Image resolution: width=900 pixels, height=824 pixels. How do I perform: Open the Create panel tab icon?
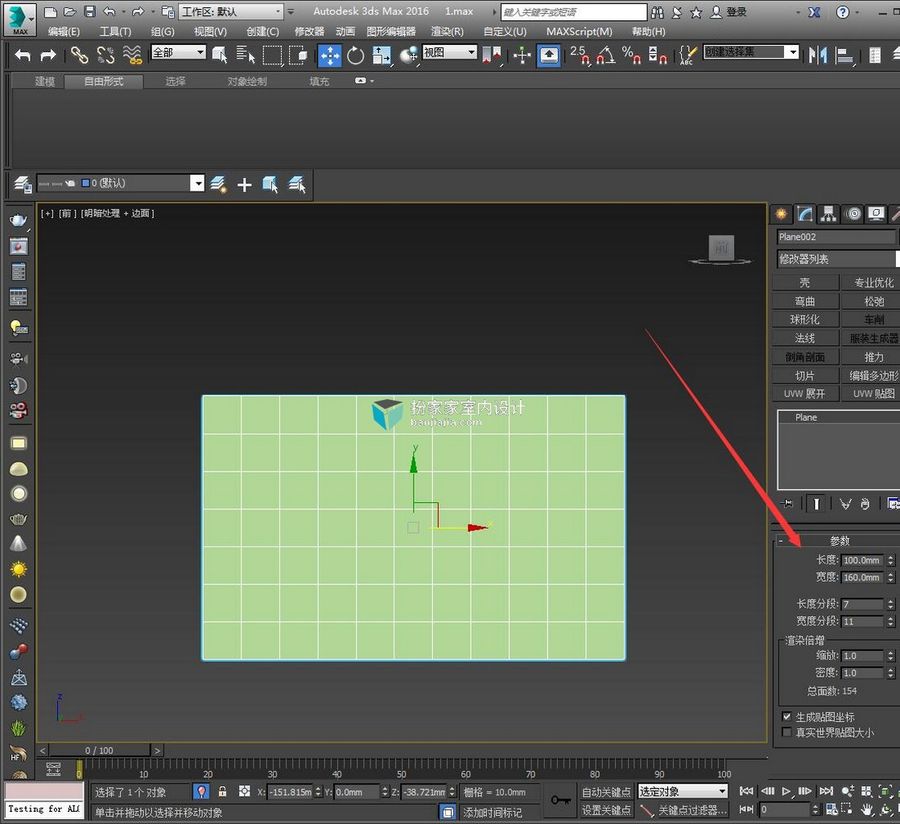tap(781, 215)
